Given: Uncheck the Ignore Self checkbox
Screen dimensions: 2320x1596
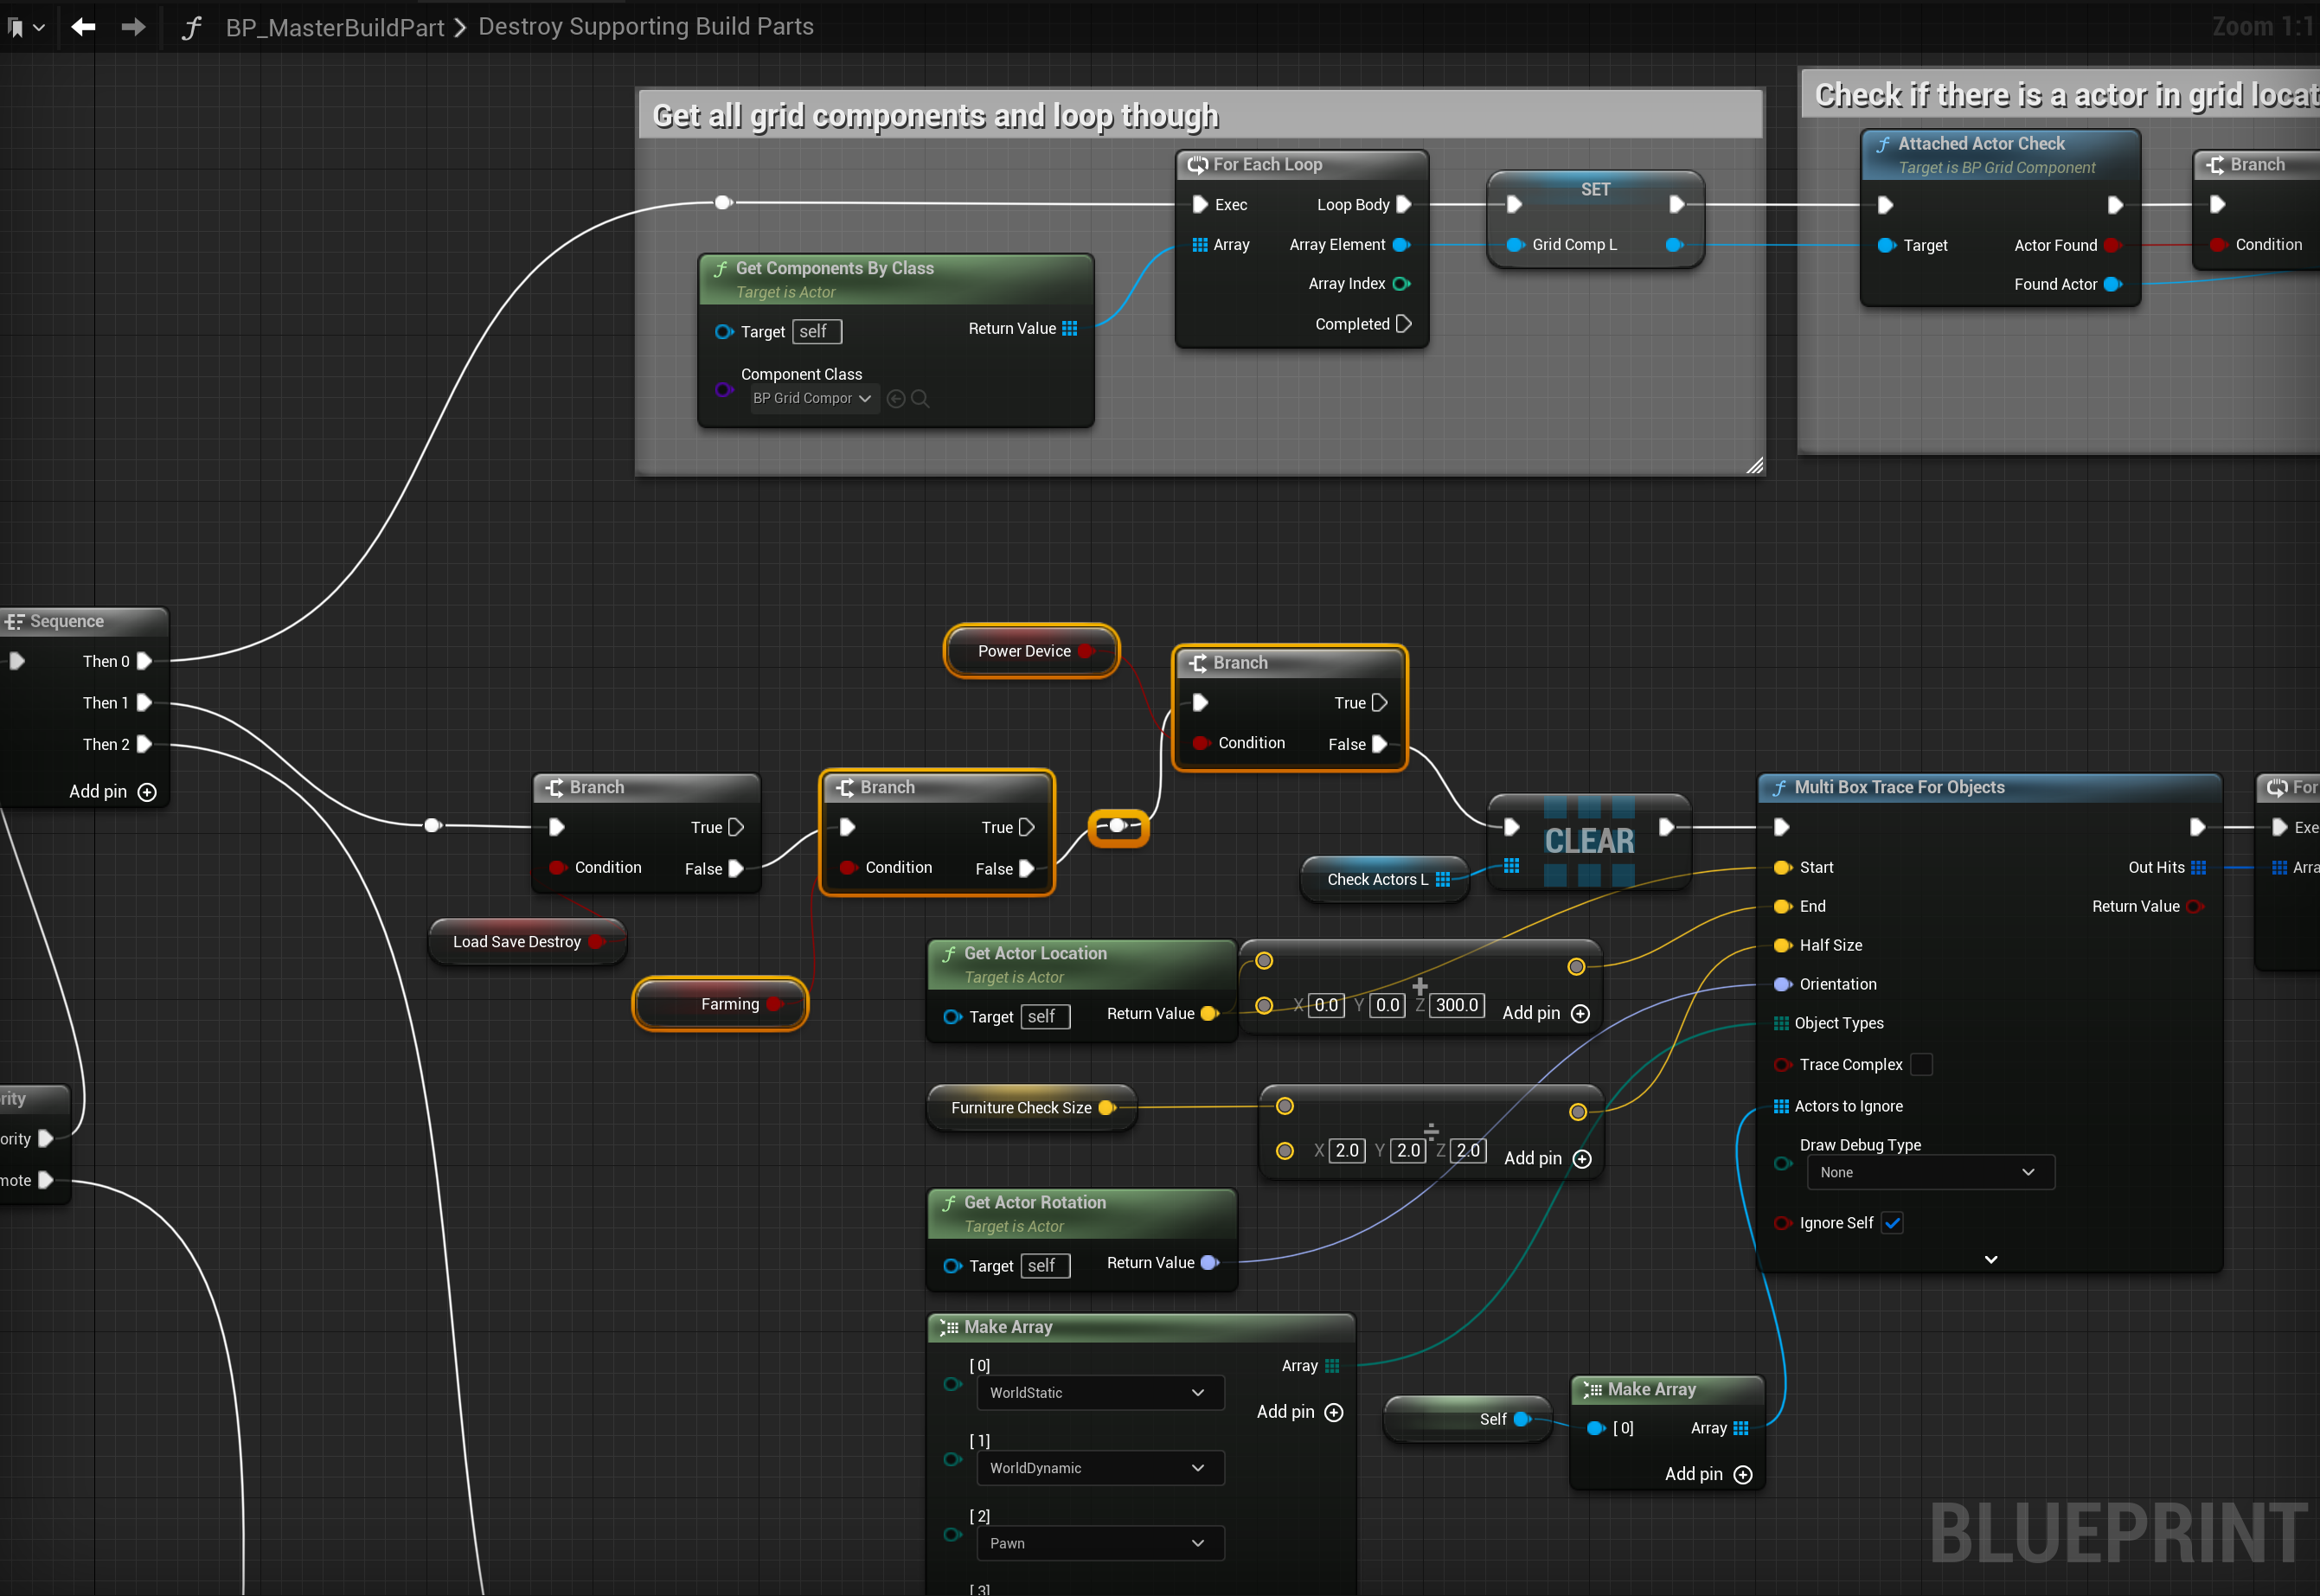Looking at the screenshot, I should pyautogui.click(x=1892, y=1223).
